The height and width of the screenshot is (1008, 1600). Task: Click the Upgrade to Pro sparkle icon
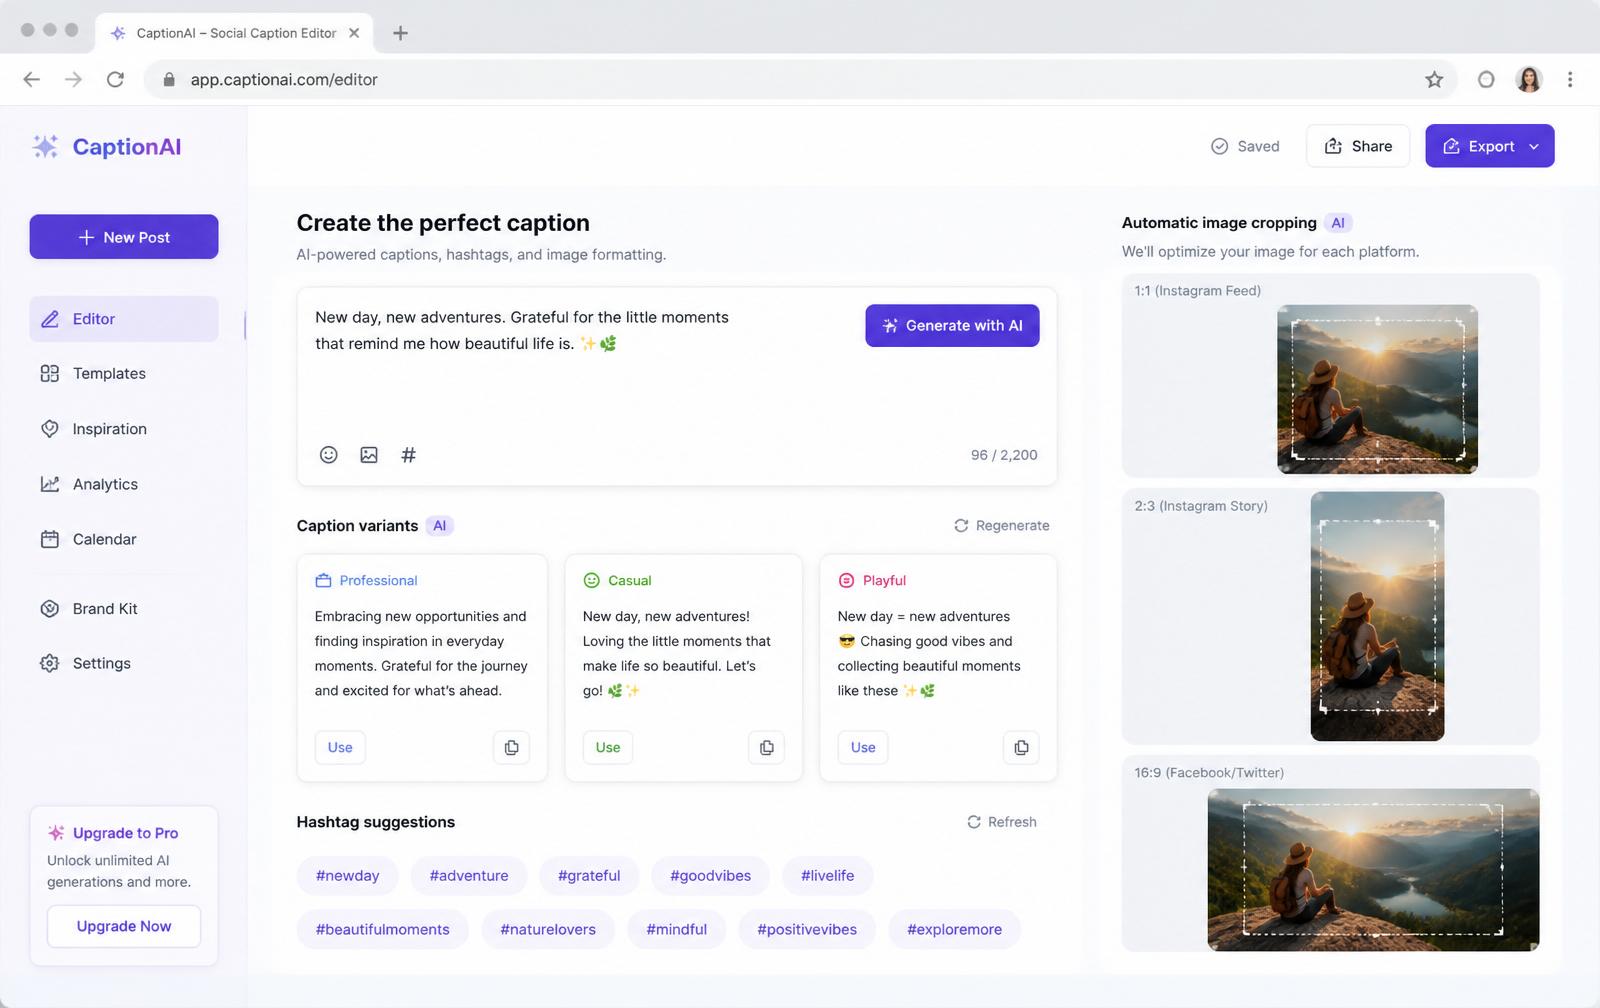56,833
